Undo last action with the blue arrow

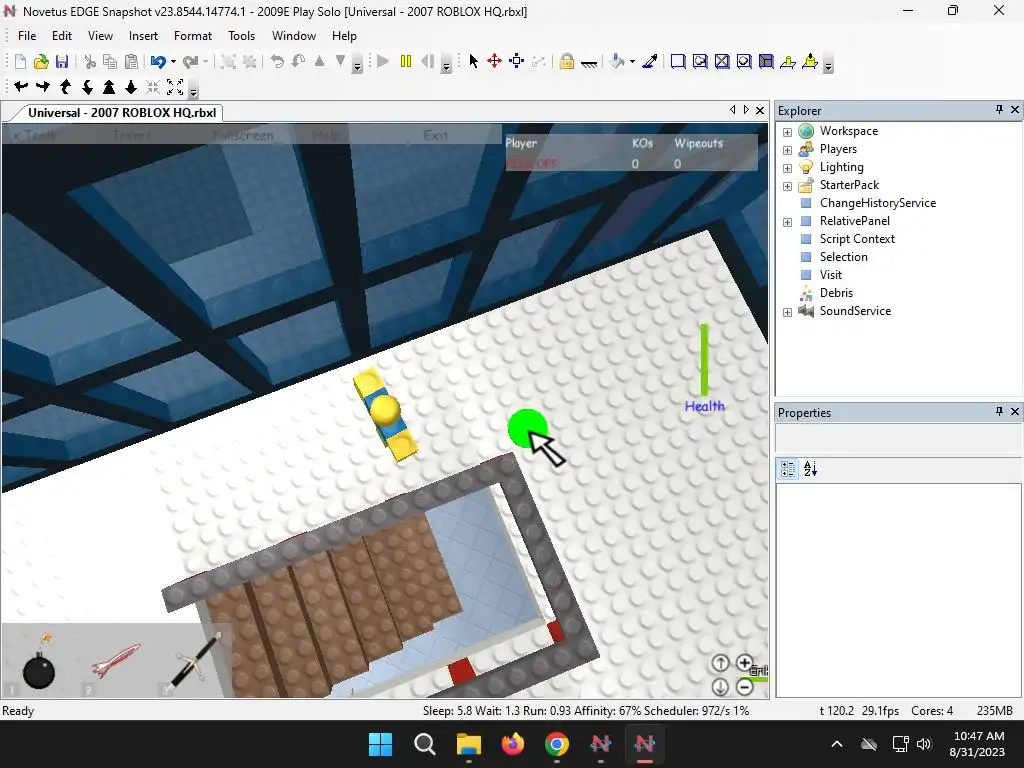pos(158,61)
